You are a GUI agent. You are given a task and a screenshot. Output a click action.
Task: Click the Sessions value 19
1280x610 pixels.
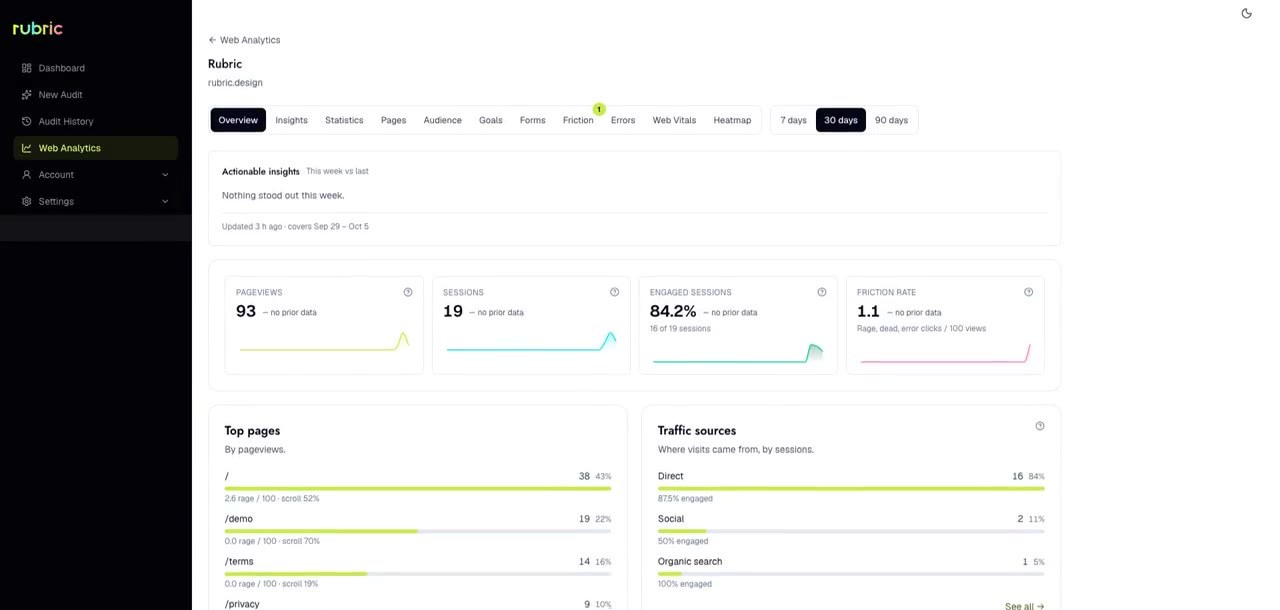click(x=453, y=311)
